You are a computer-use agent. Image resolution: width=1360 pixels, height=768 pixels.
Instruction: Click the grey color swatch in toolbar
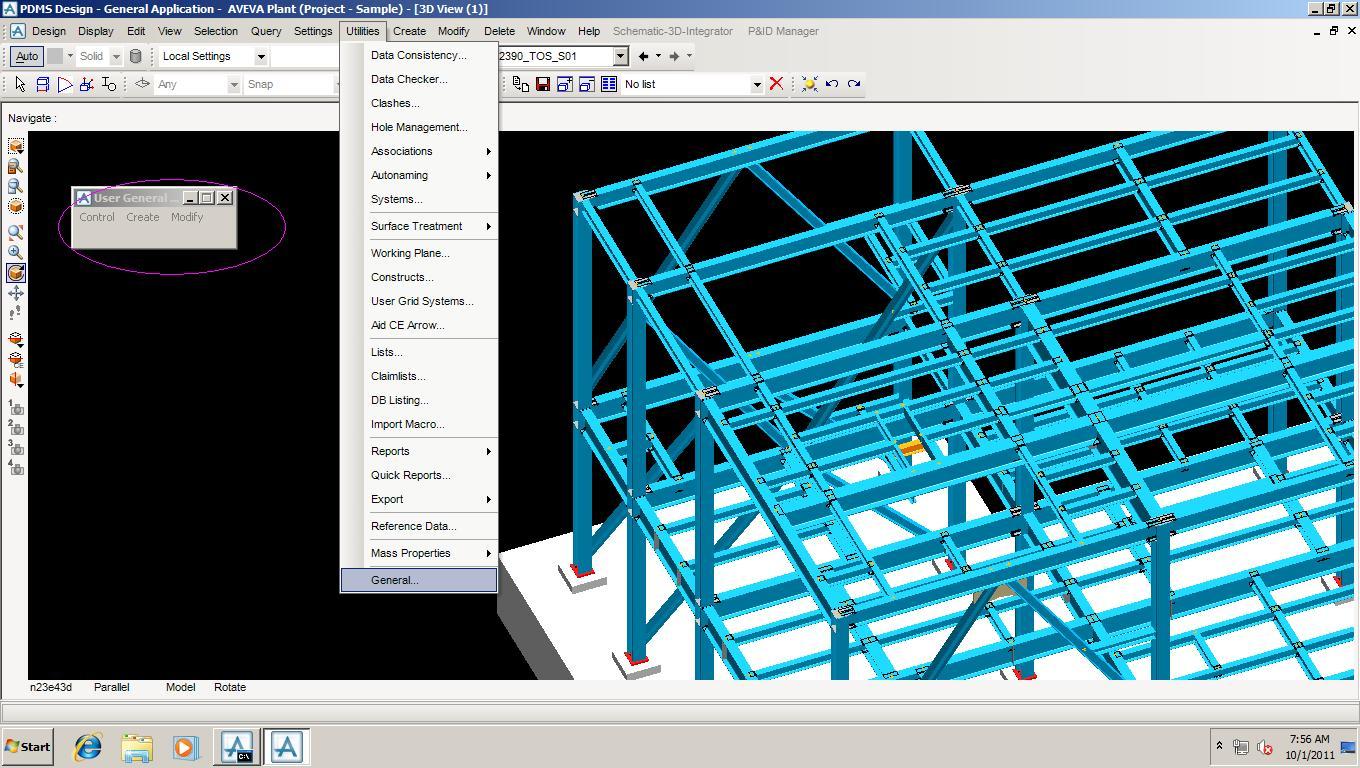point(55,56)
